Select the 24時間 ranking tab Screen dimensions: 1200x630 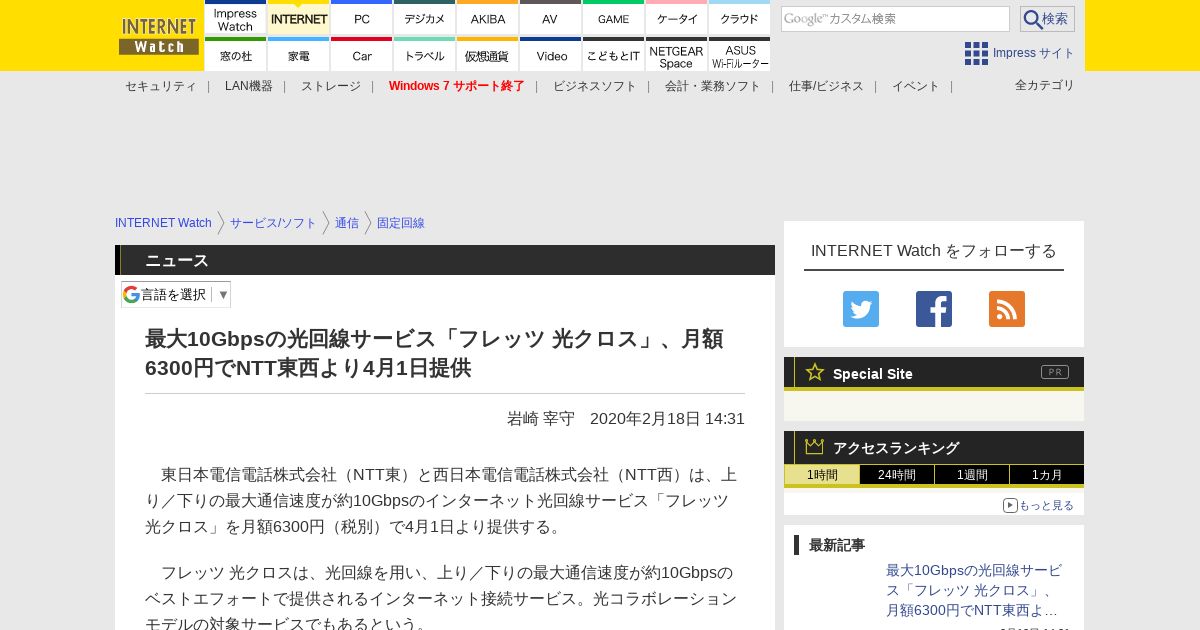(897, 475)
